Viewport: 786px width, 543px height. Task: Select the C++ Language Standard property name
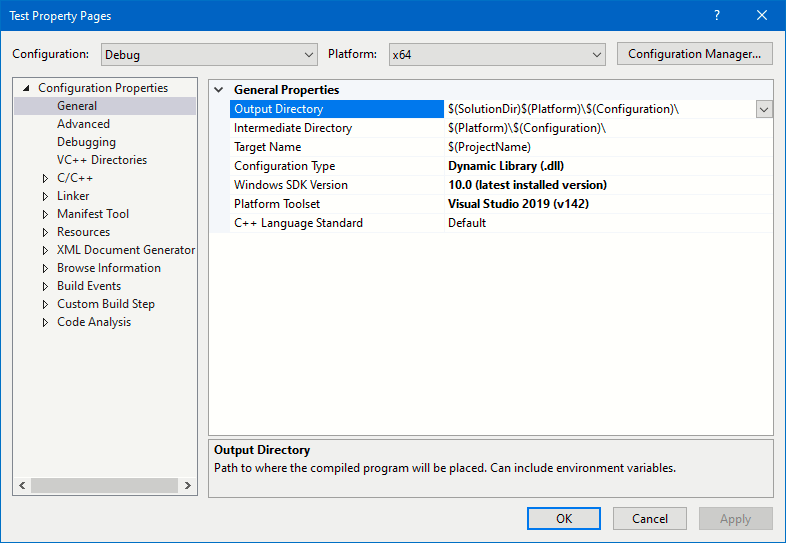[298, 224]
